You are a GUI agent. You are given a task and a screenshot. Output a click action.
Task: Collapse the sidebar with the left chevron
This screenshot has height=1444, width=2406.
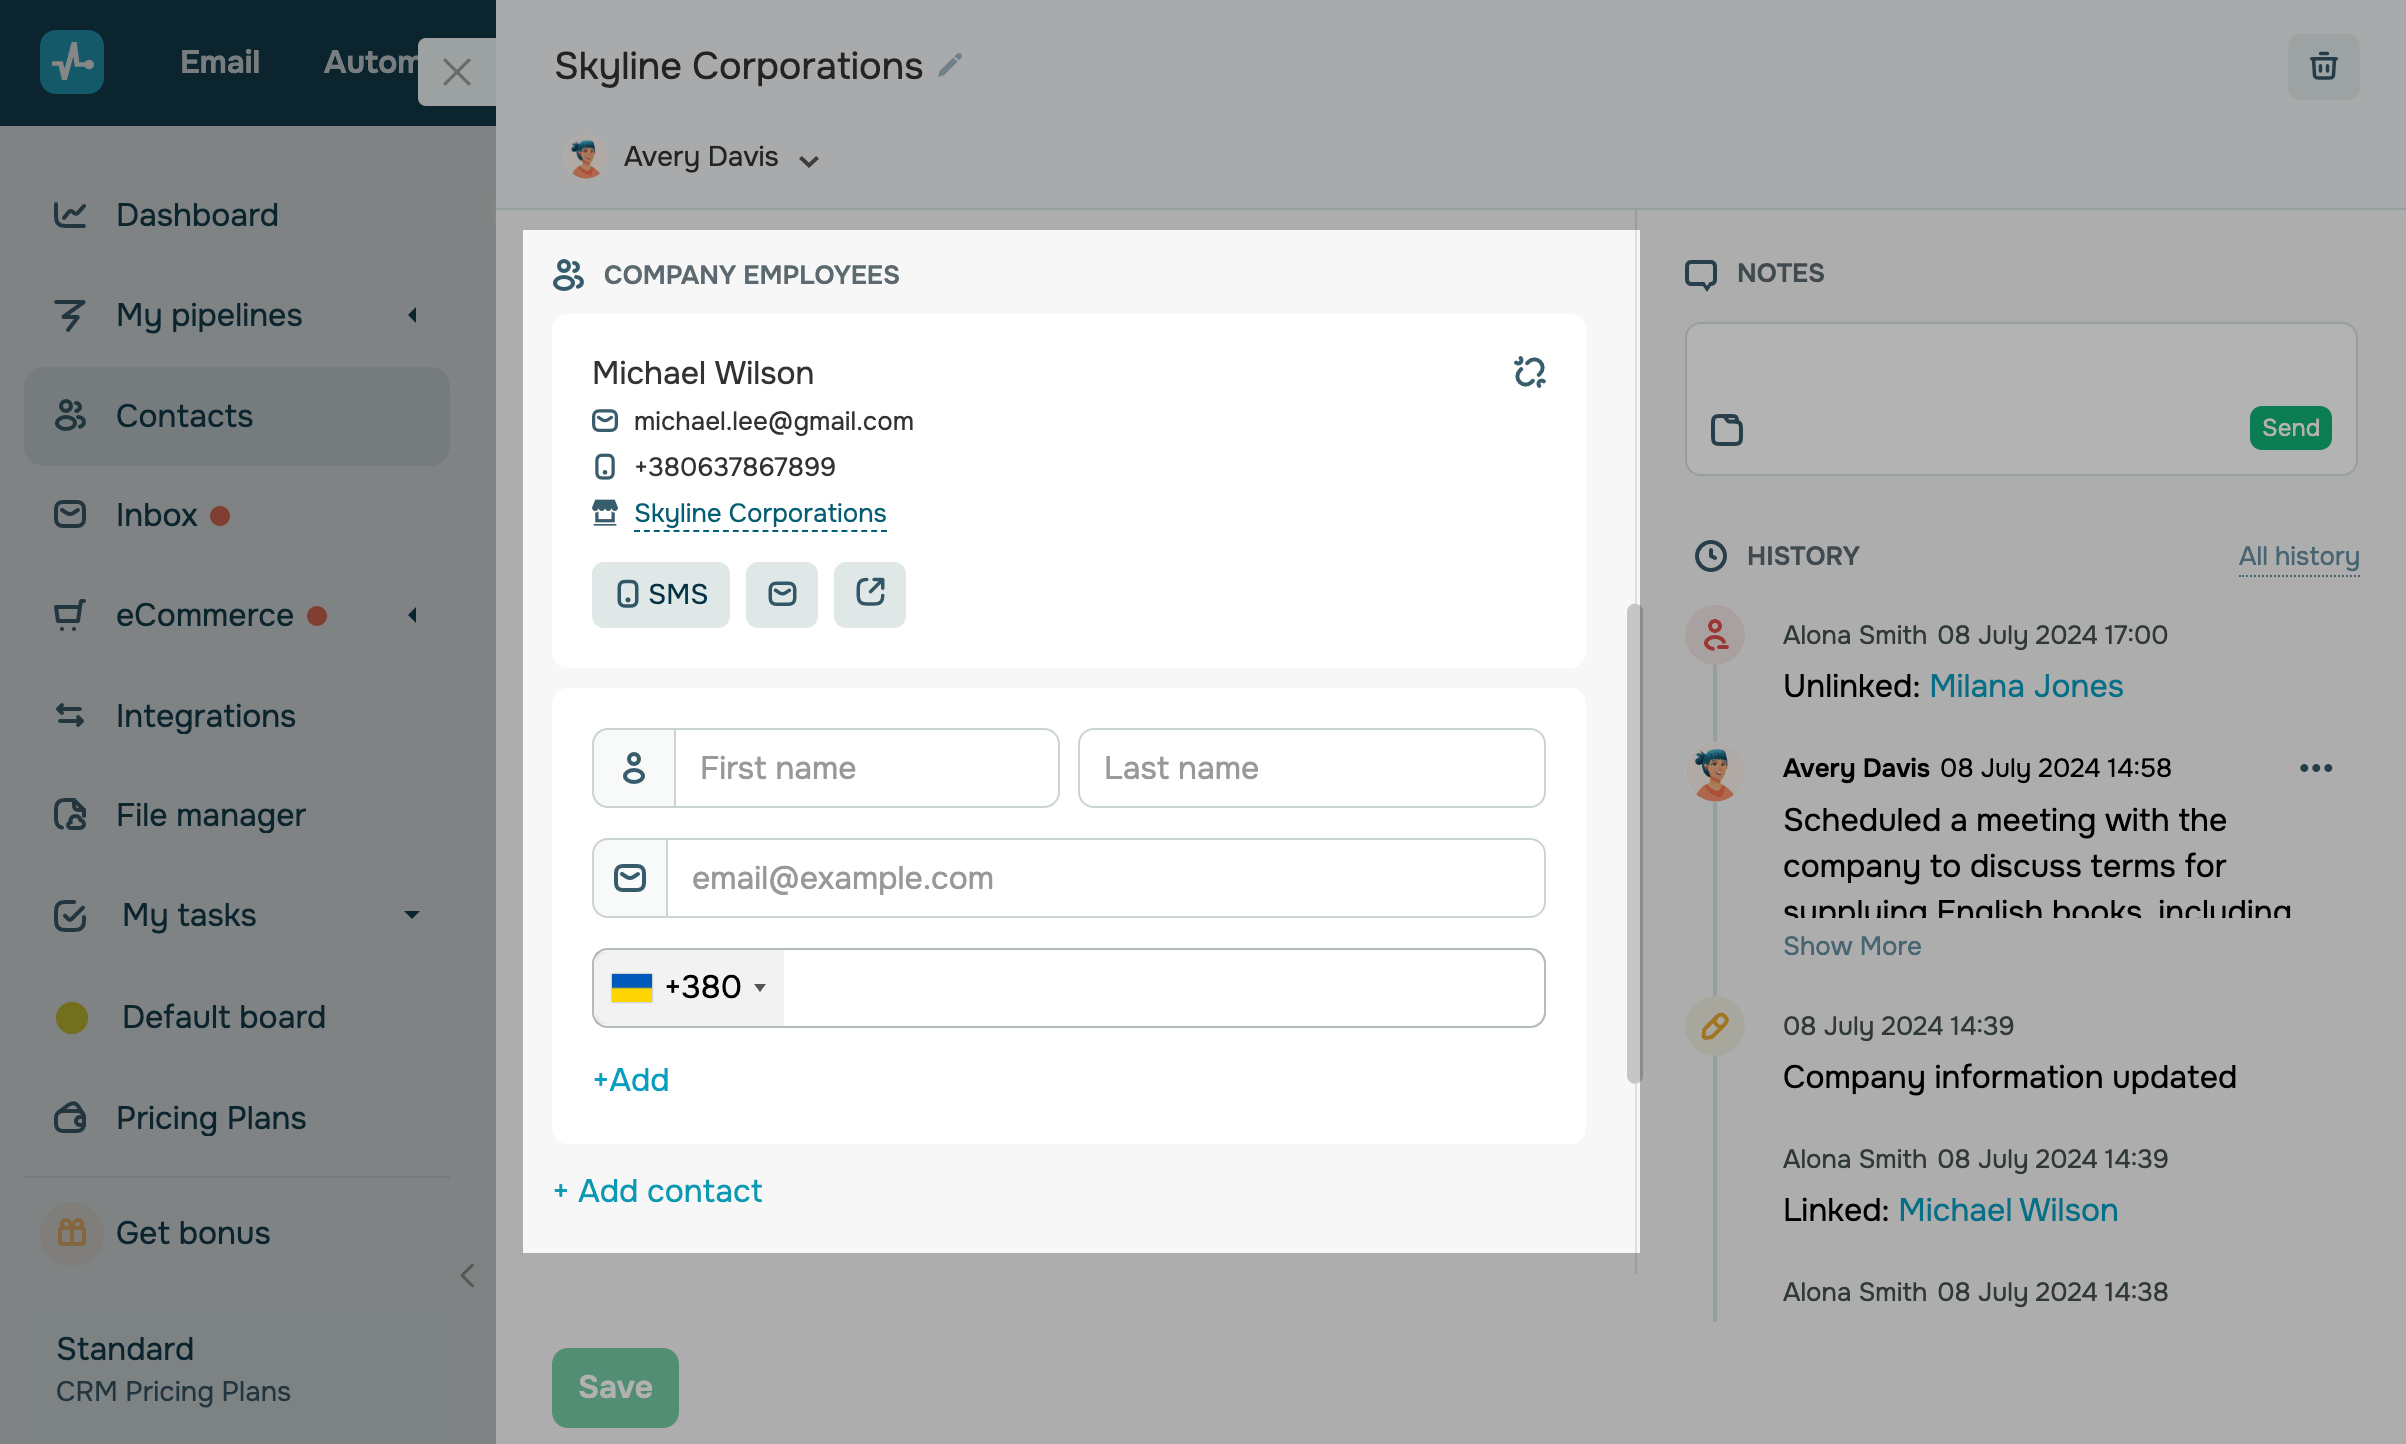click(x=467, y=1275)
